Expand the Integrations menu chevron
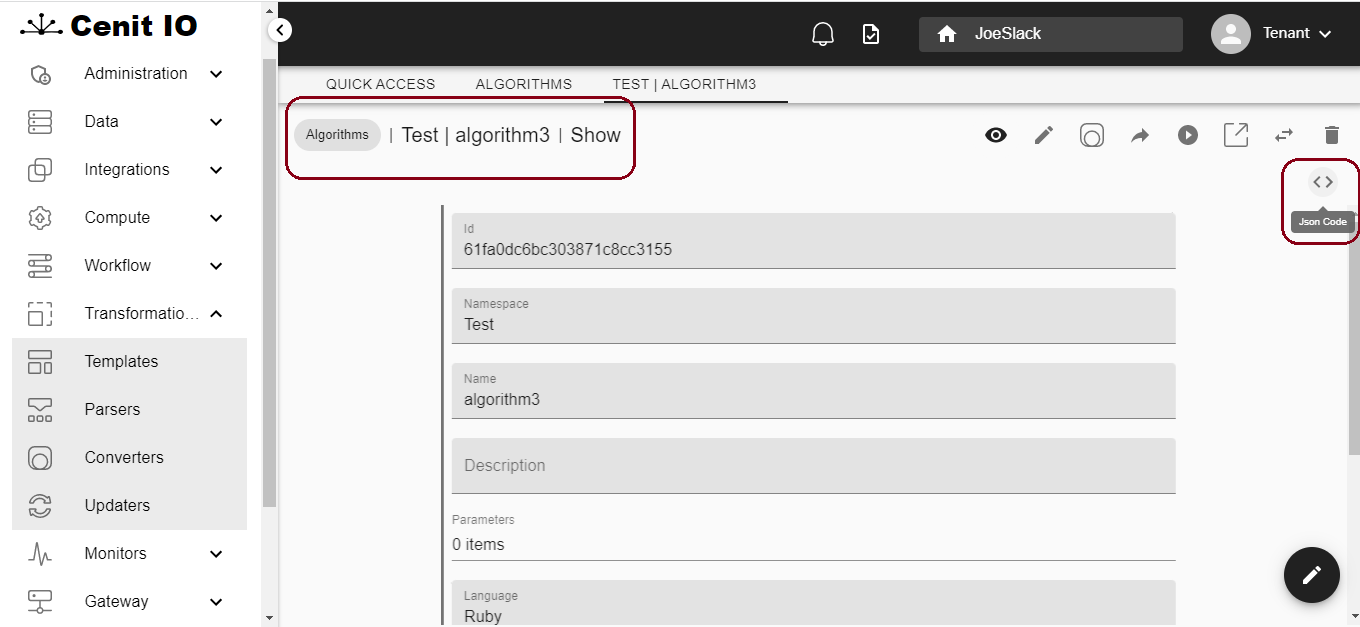Image resolution: width=1360 pixels, height=627 pixels. (216, 170)
